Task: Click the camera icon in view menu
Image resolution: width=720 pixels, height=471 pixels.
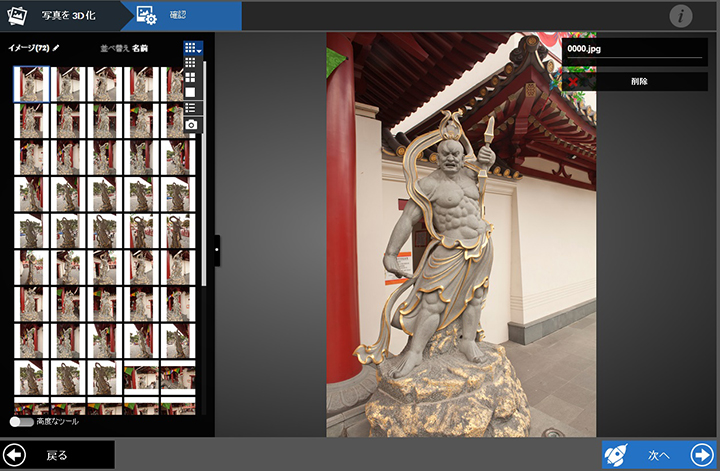Action: pos(191,125)
